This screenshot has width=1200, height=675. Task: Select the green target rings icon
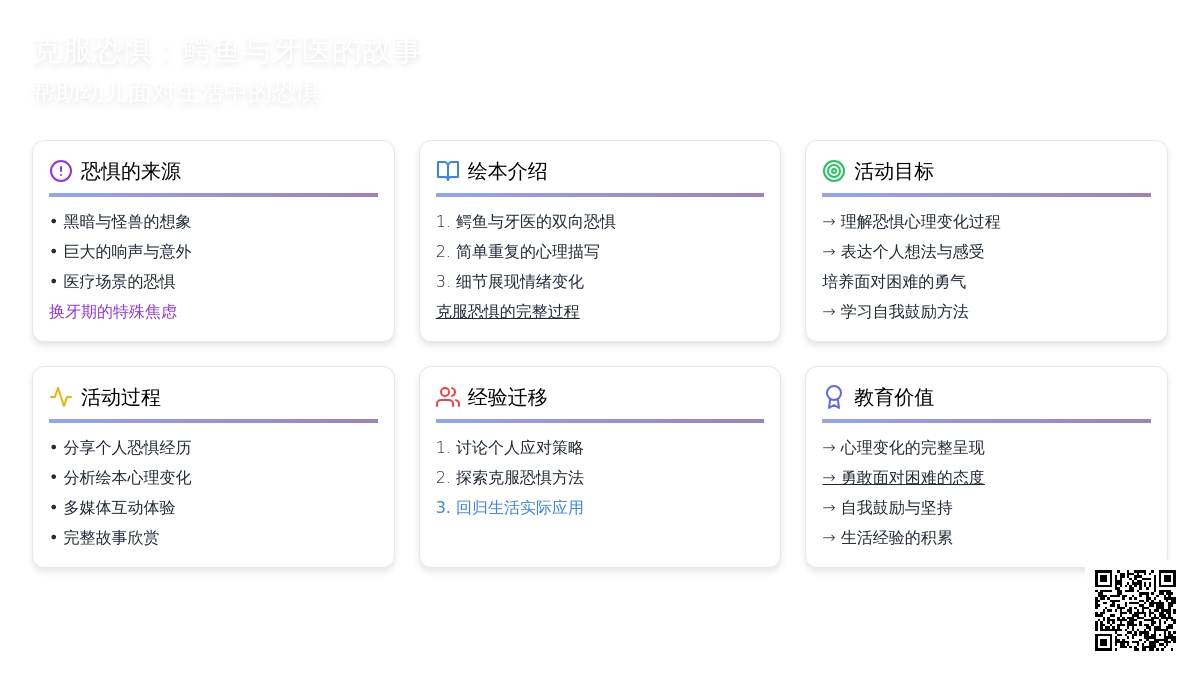point(833,171)
